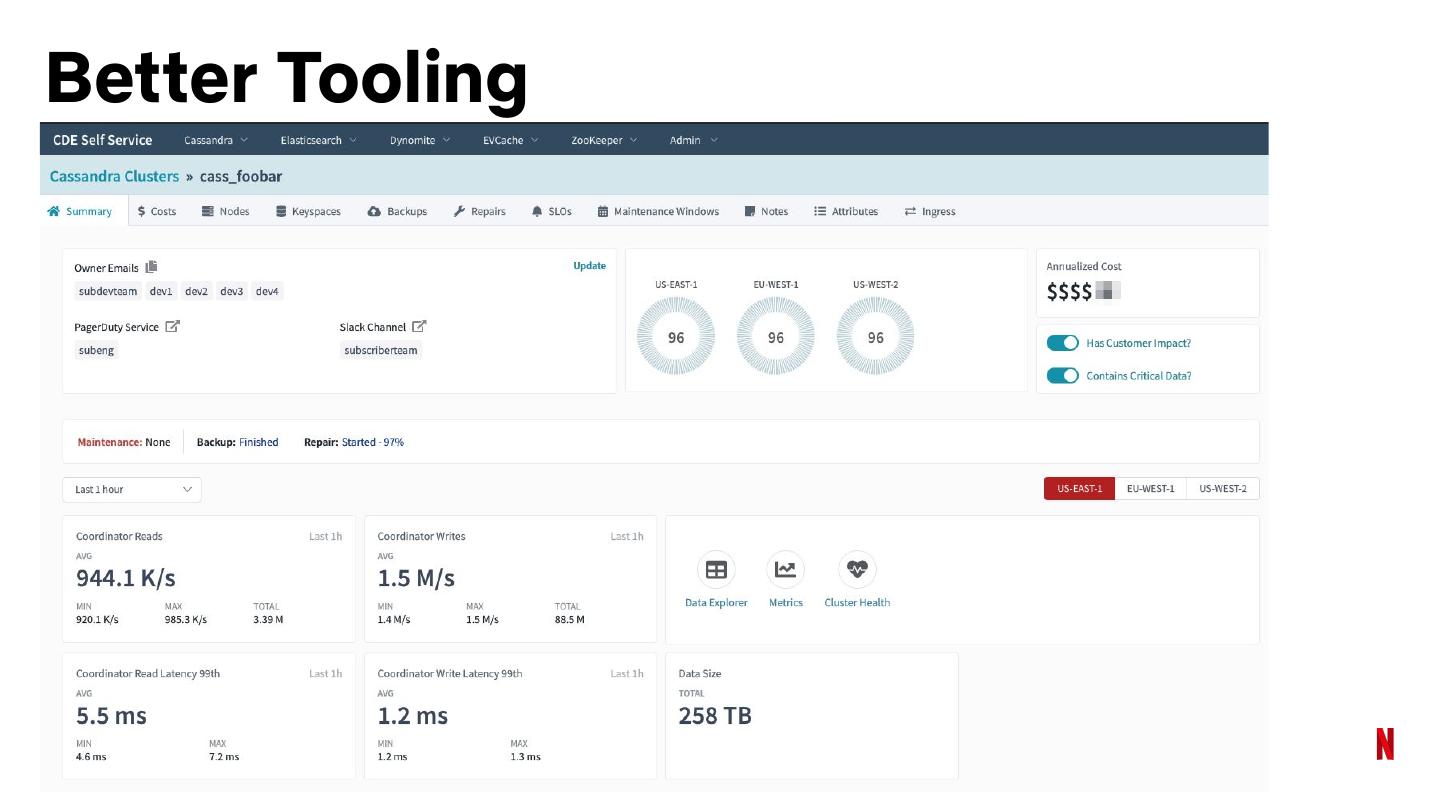Toggle the Contains Critical Data switch
The height and width of the screenshot is (810, 1440).
(1062, 376)
